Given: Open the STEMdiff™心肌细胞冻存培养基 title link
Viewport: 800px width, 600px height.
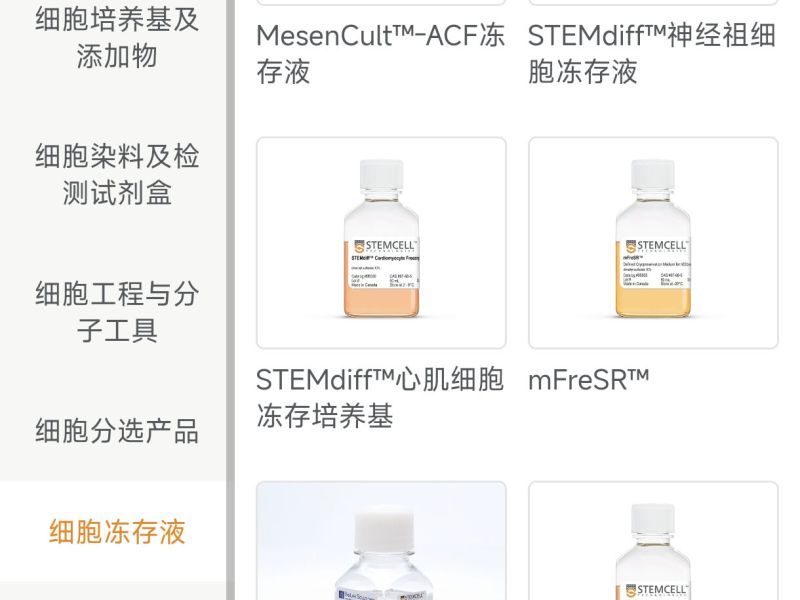Looking at the screenshot, I should point(380,397).
